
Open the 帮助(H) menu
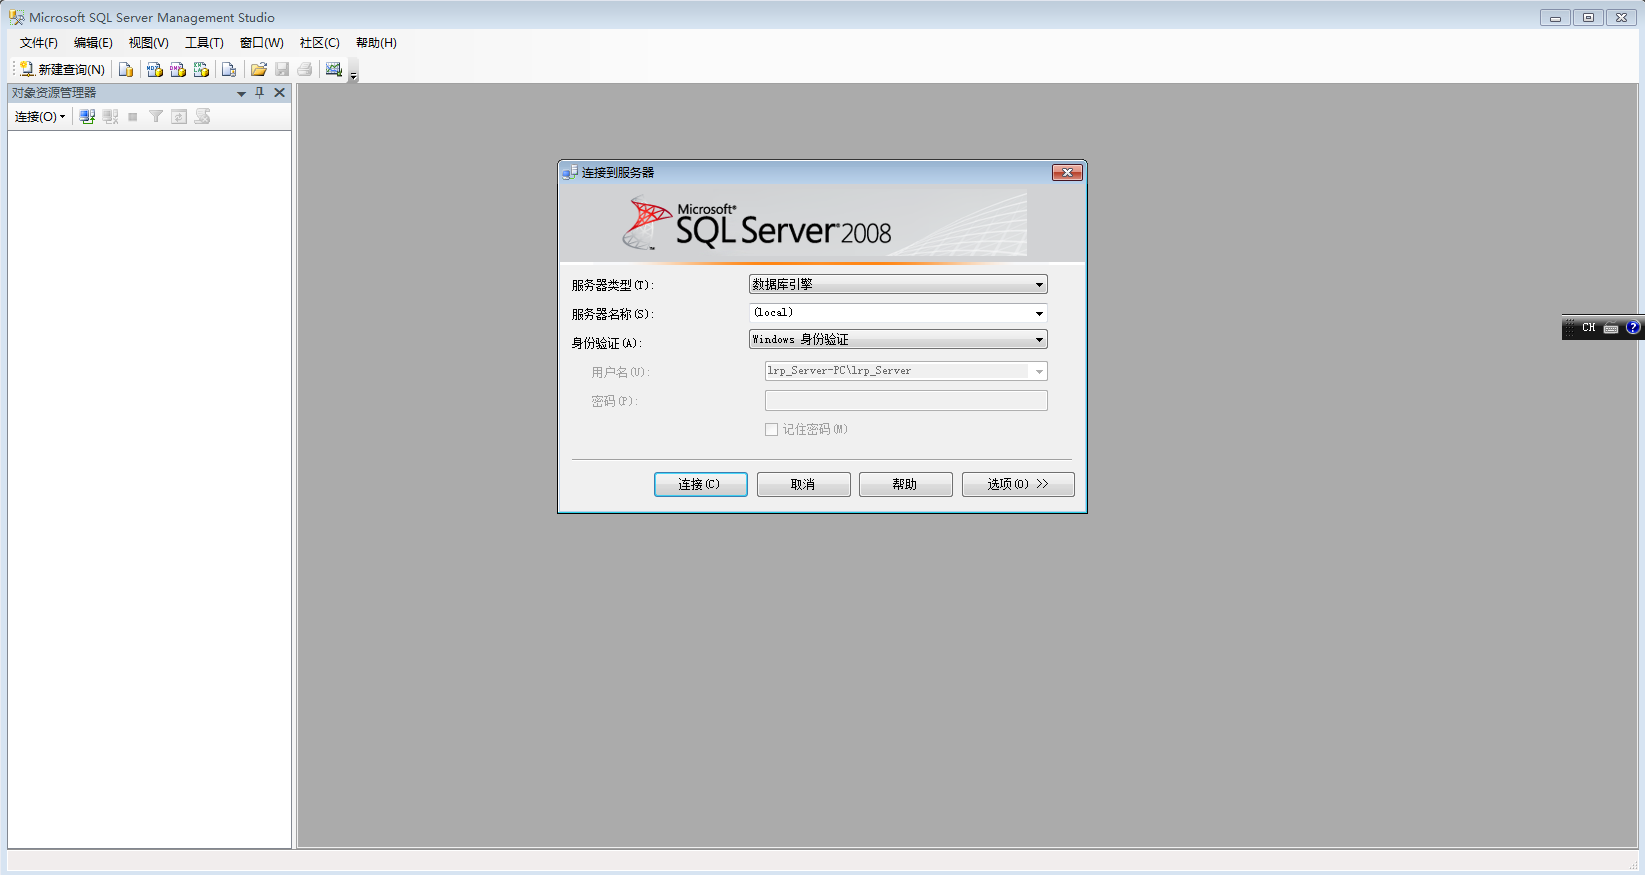376,43
